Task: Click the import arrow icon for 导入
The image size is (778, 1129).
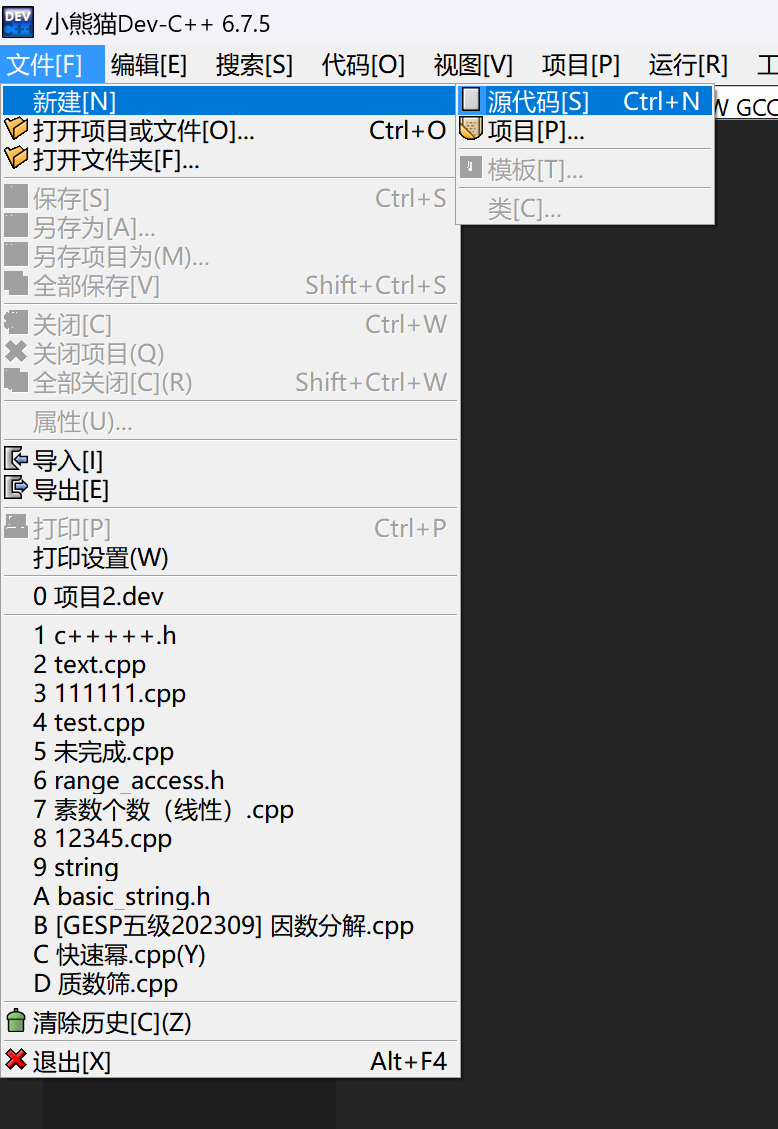Action: tap(16, 460)
